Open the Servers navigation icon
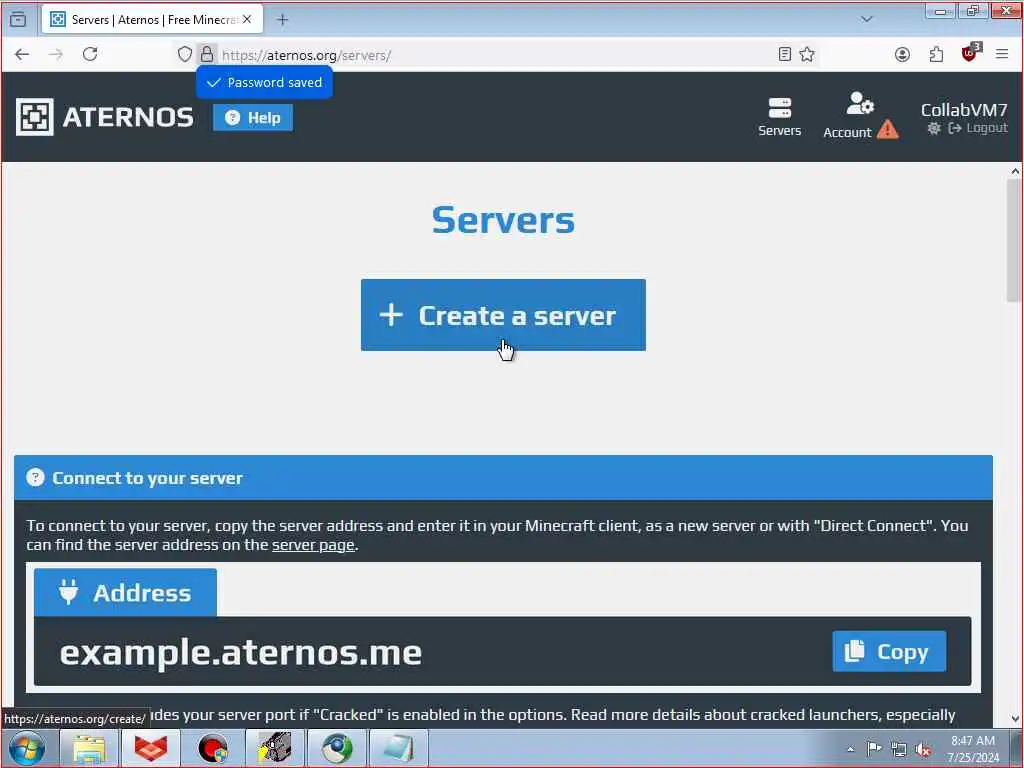The width and height of the screenshot is (1024, 768). (x=779, y=117)
